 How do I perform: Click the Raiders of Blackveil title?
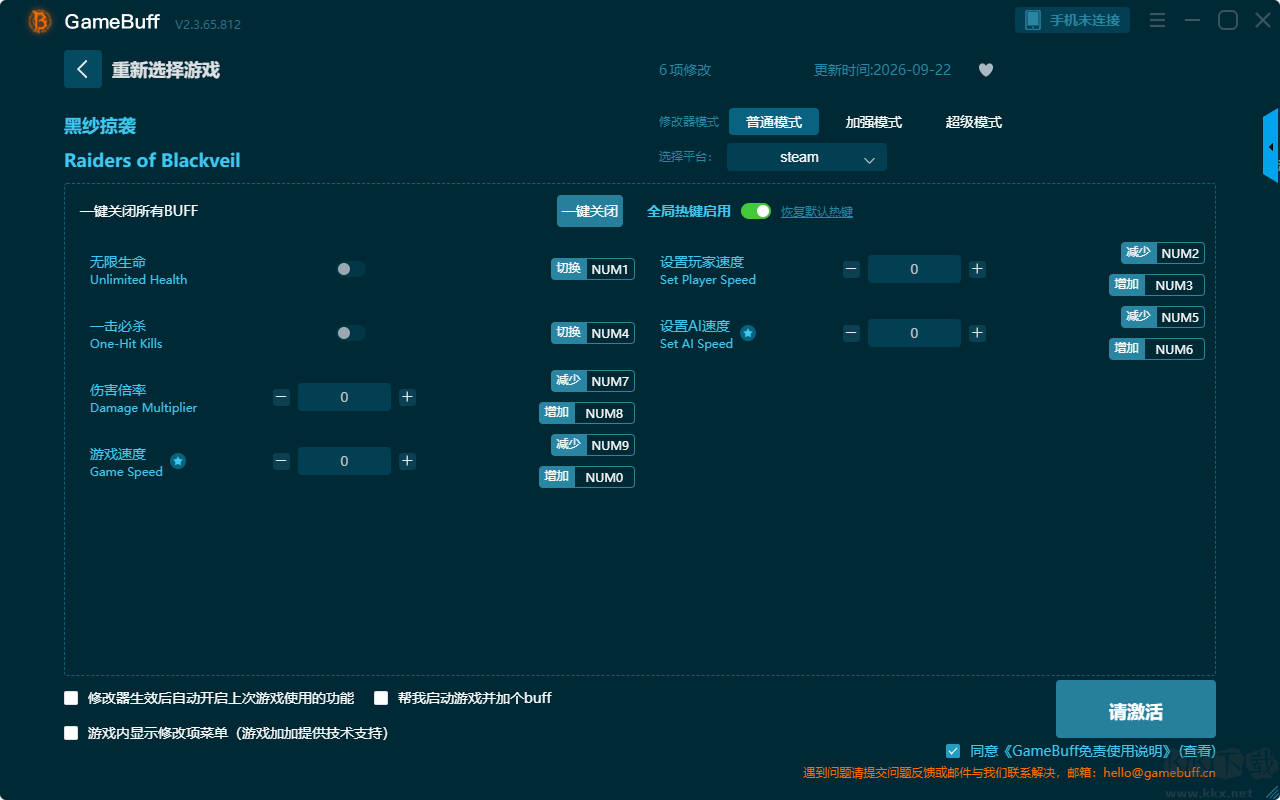(x=152, y=160)
